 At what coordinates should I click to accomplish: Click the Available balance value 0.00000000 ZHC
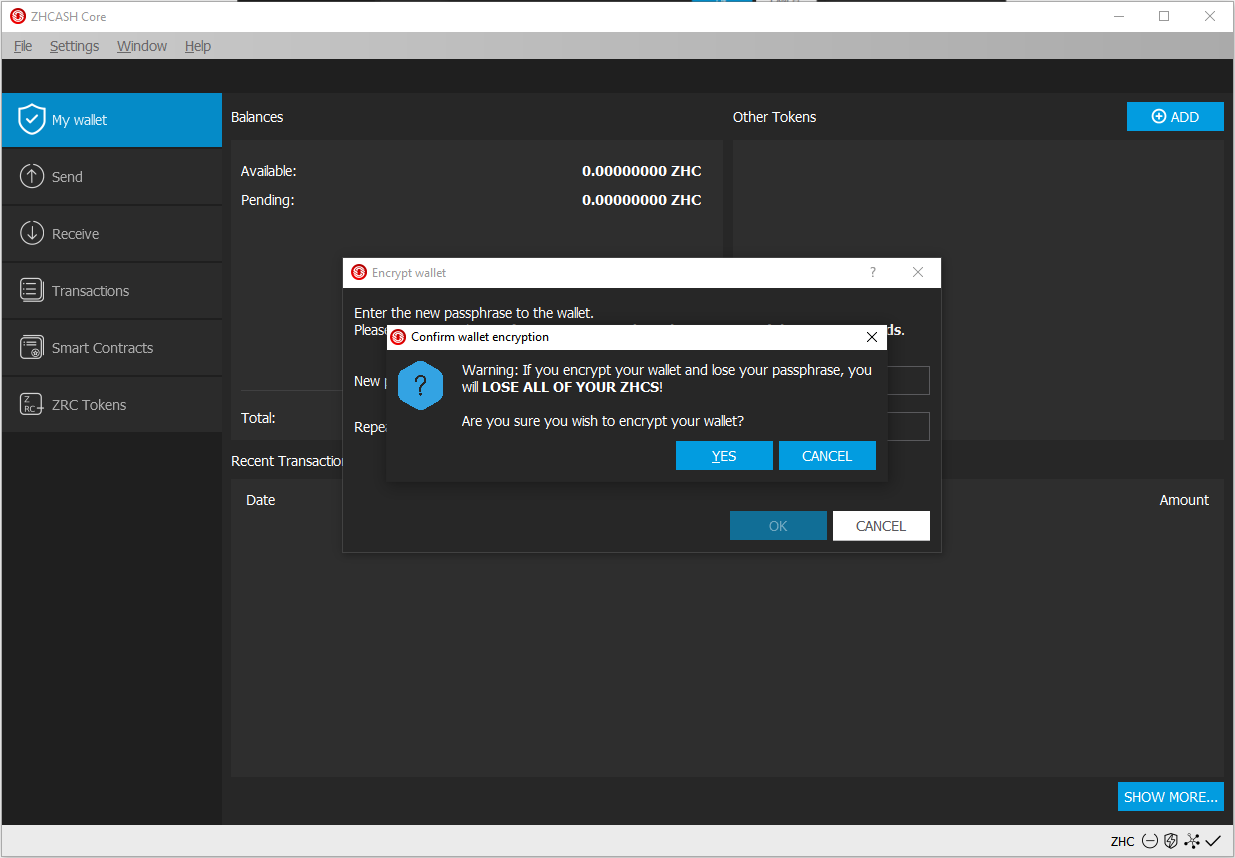click(x=642, y=171)
